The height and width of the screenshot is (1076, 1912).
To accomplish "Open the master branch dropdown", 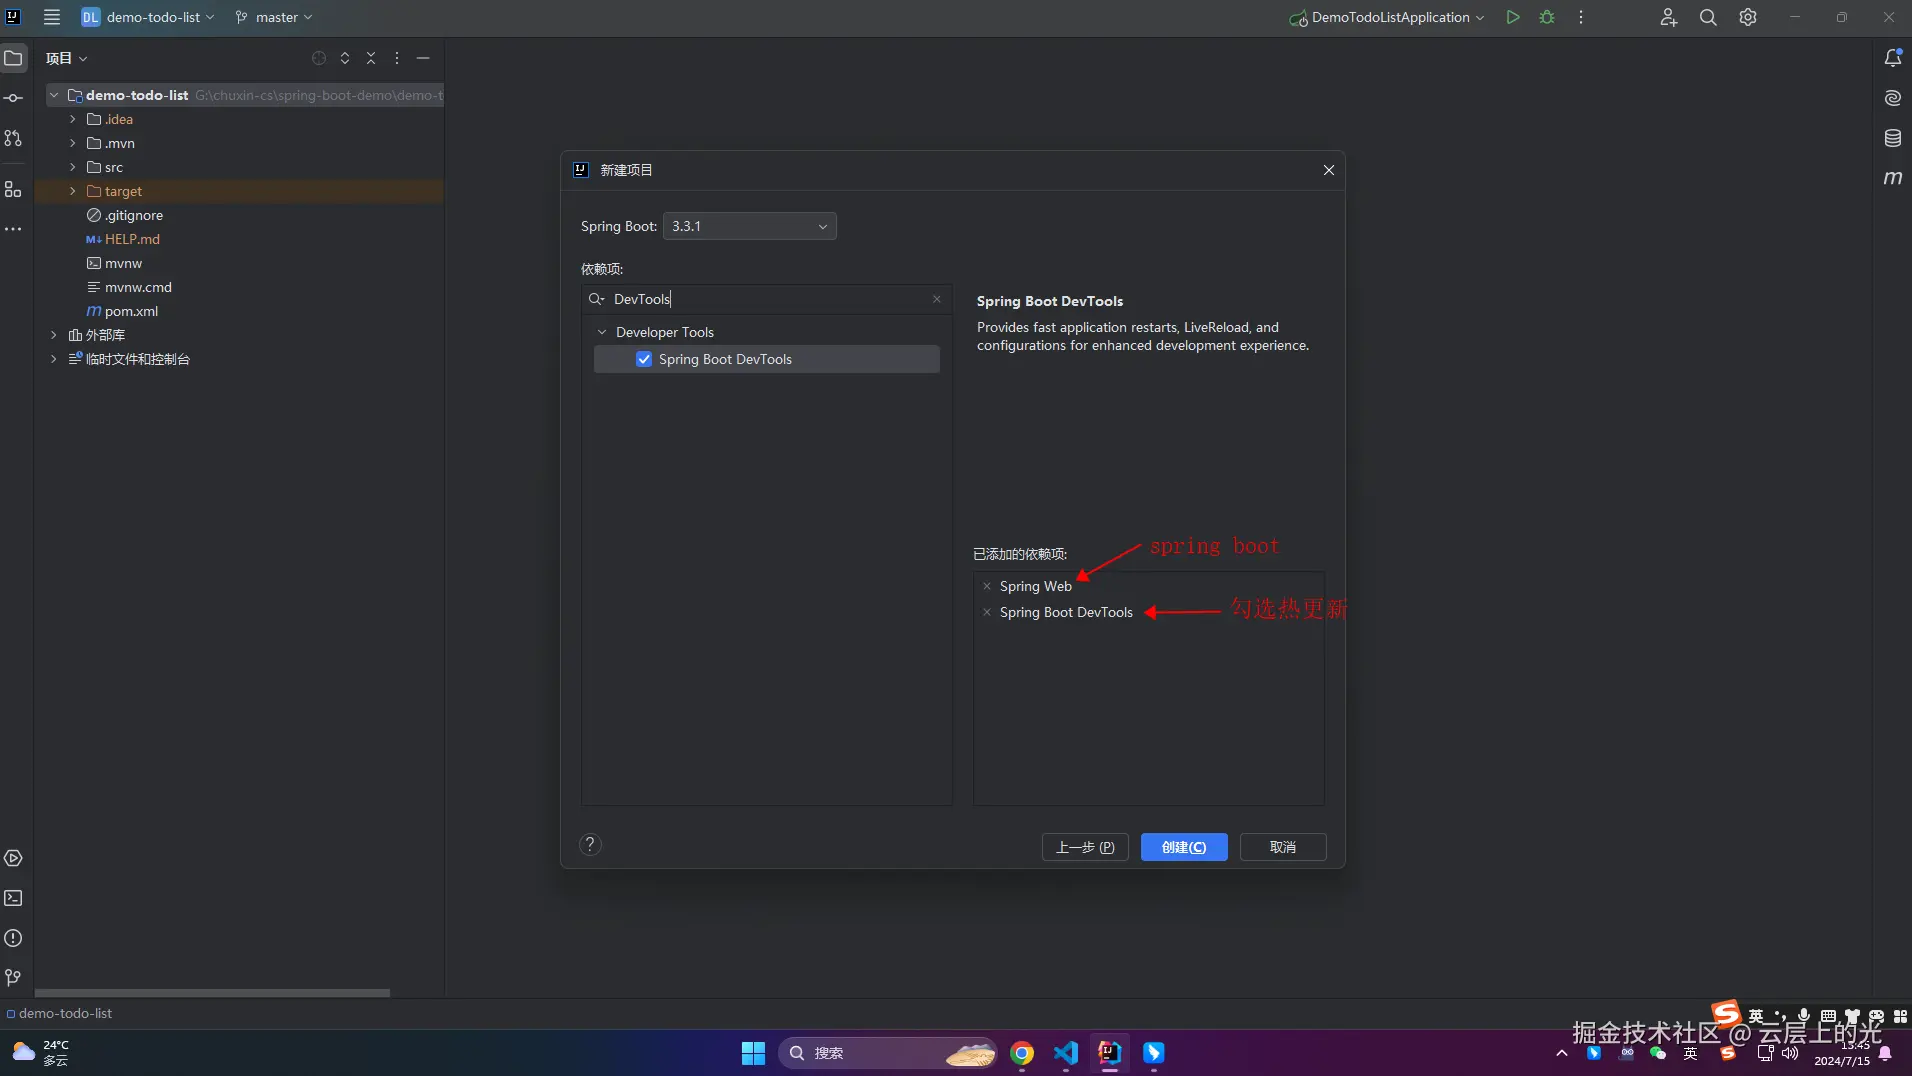I will (274, 17).
